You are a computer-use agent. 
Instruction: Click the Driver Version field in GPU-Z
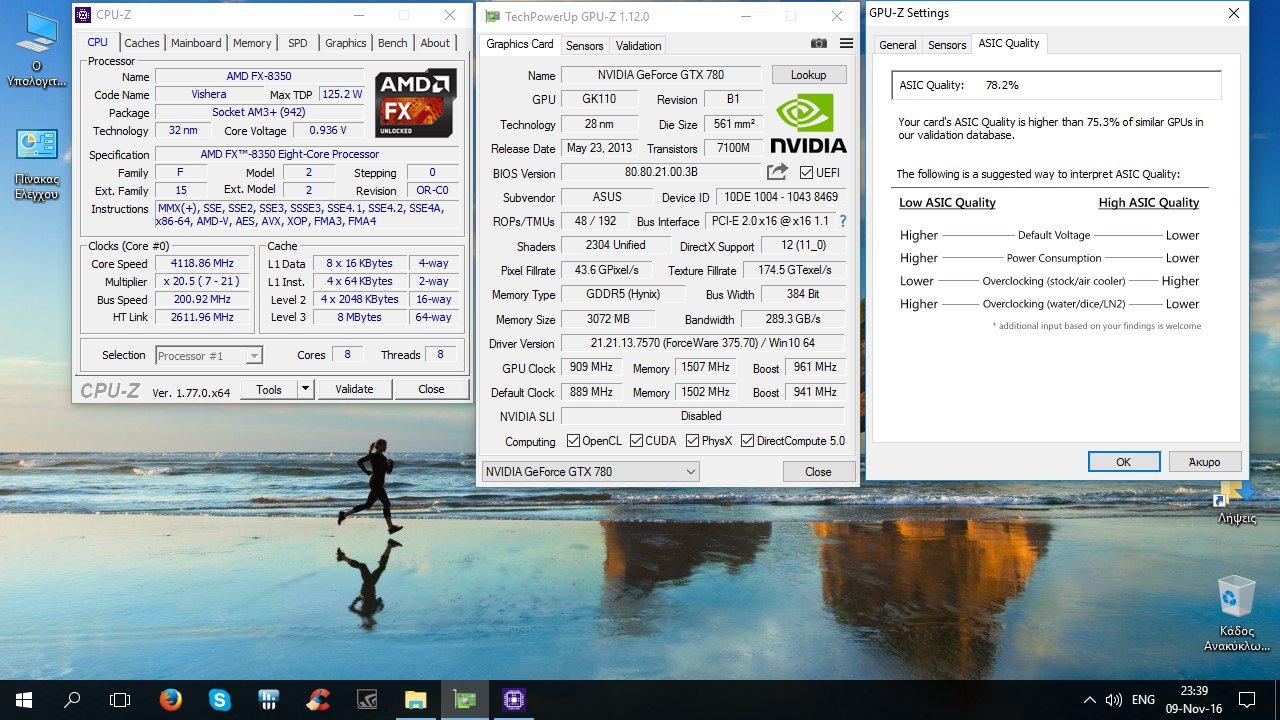702,344
